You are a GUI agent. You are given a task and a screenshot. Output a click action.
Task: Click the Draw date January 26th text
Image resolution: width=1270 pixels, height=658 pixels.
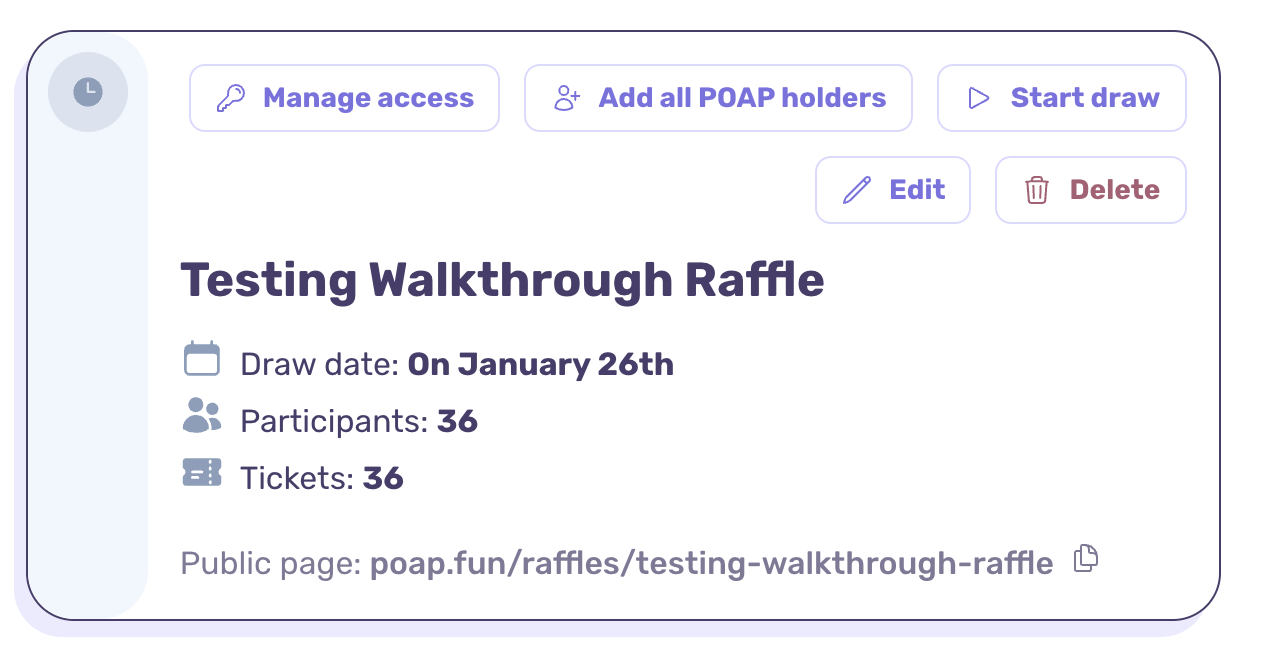(540, 364)
